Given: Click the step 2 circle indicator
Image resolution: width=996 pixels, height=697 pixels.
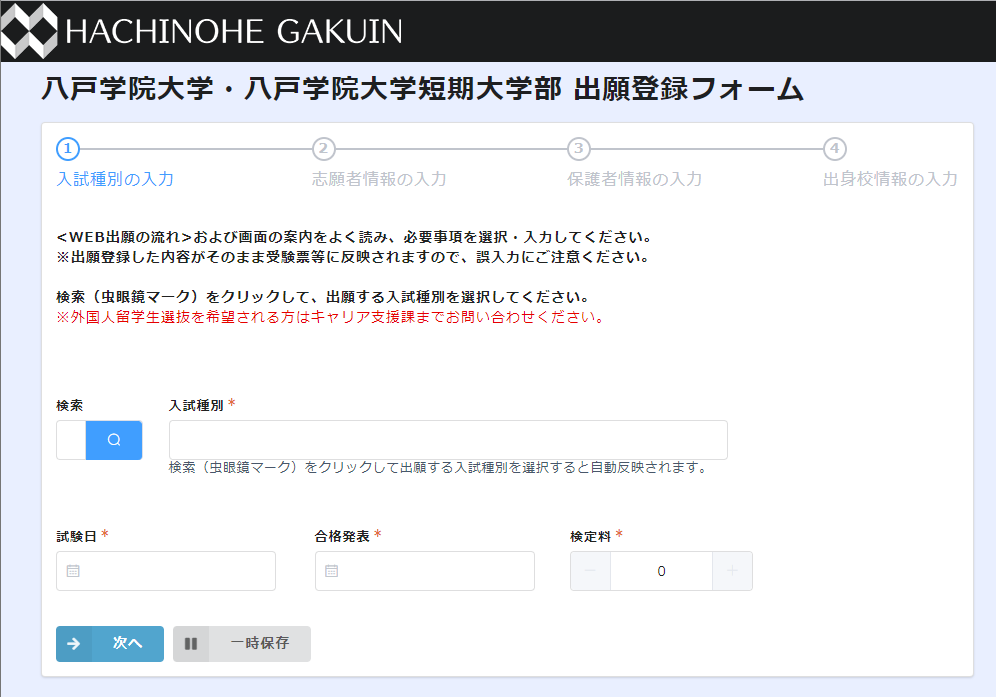Looking at the screenshot, I should (323, 149).
